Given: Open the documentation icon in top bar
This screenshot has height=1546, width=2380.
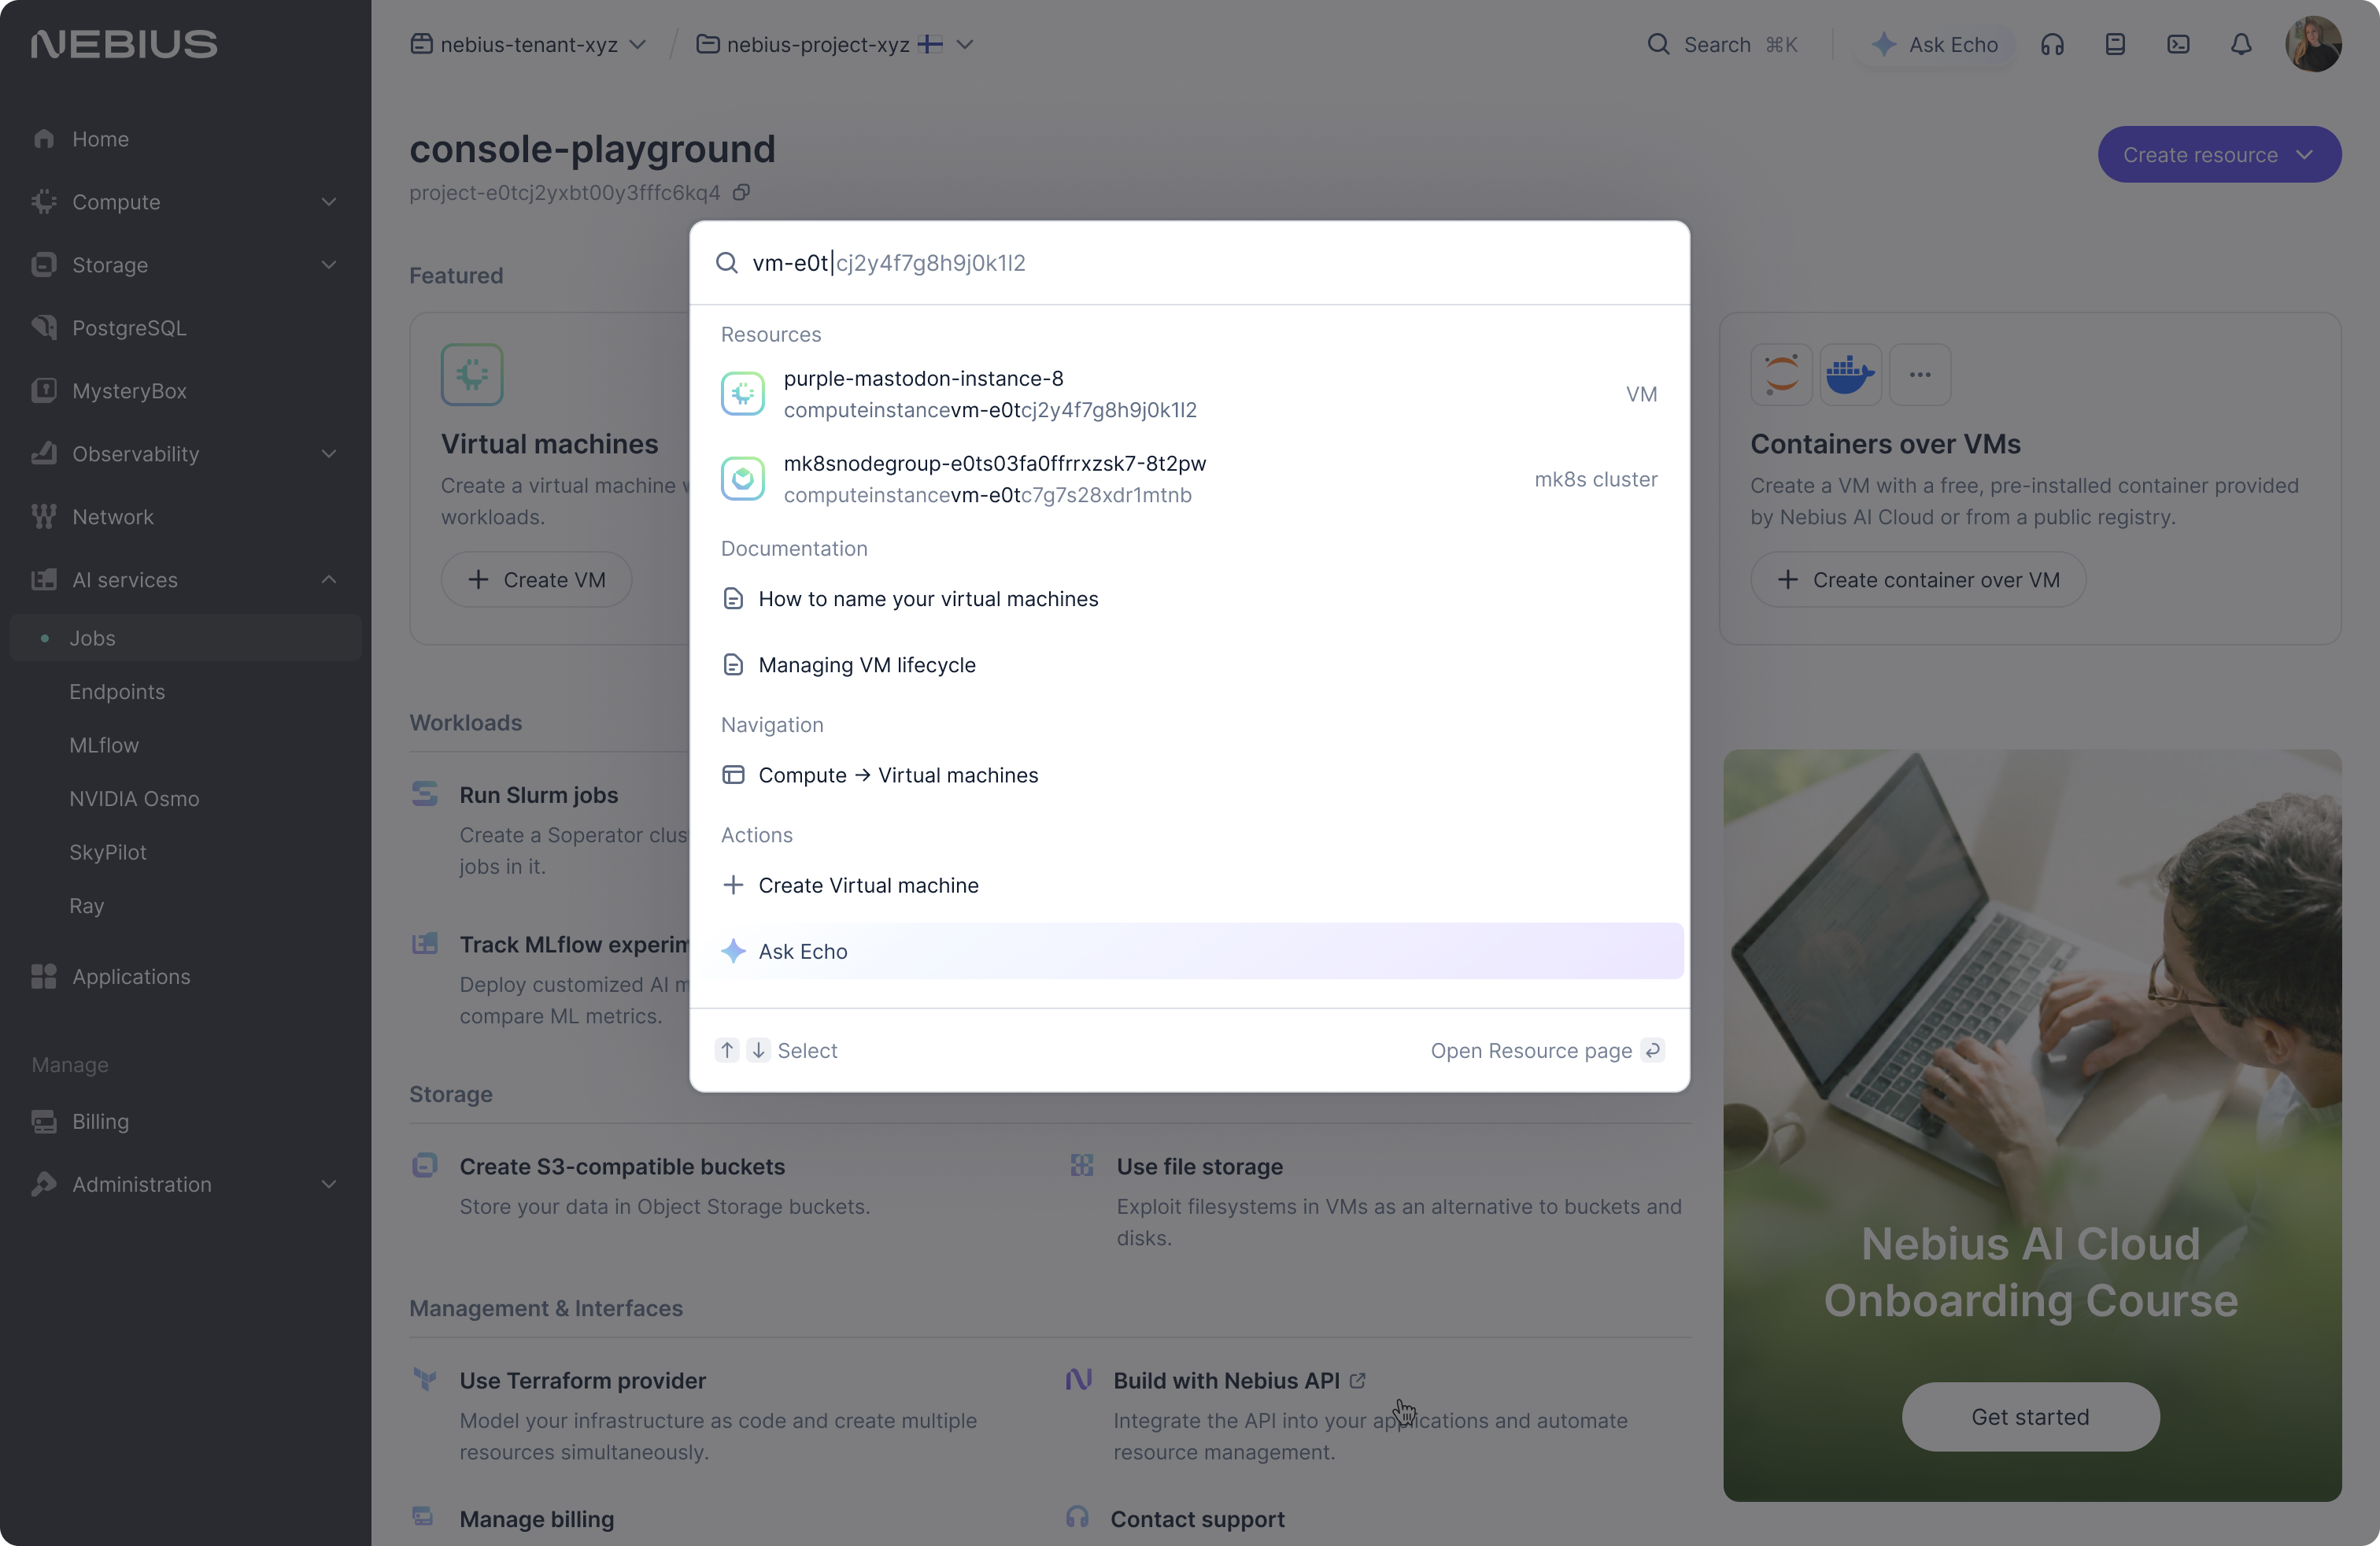Looking at the screenshot, I should [2115, 44].
